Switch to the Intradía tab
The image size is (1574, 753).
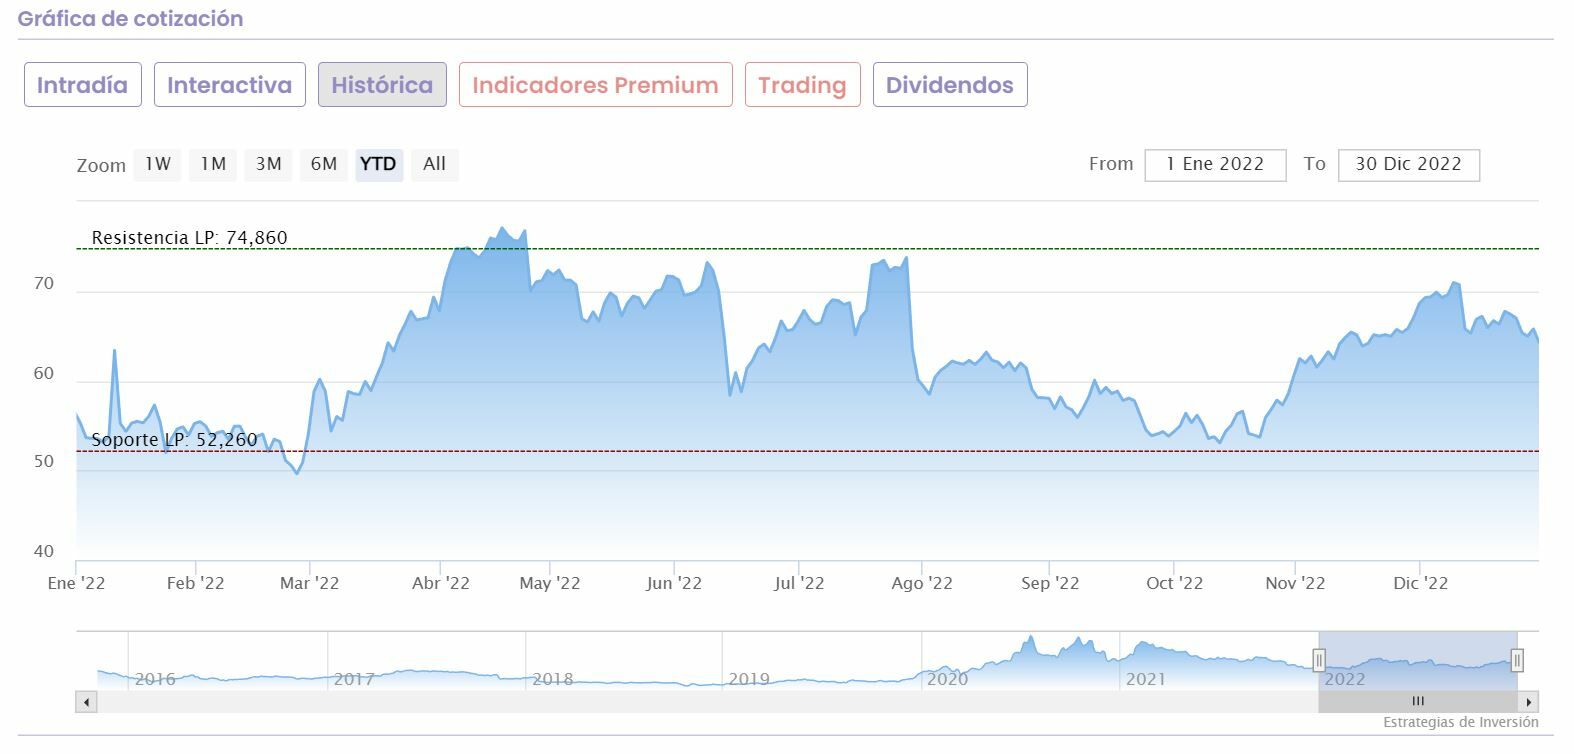pos(83,85)
